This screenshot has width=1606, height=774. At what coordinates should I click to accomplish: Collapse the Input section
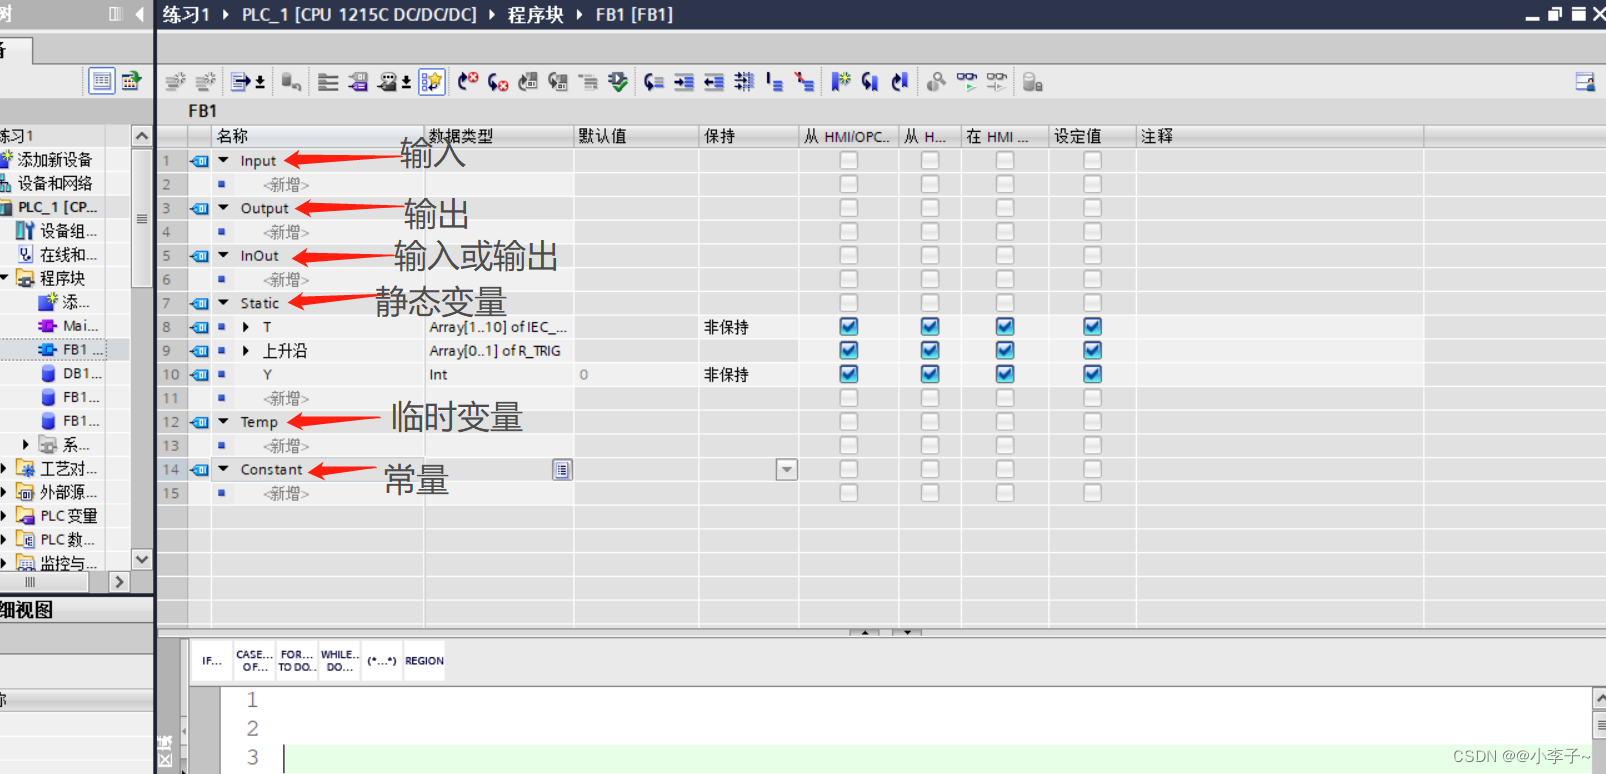pyautogui.click(x=224, y=160)
